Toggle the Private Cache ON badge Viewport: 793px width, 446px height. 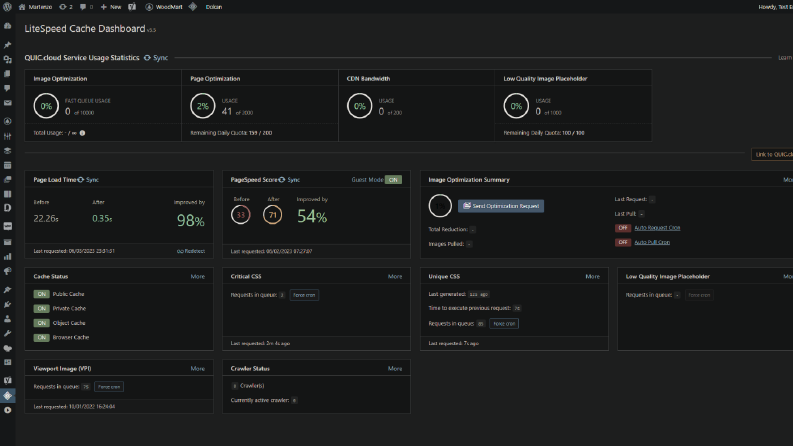(x=41, y=308)
